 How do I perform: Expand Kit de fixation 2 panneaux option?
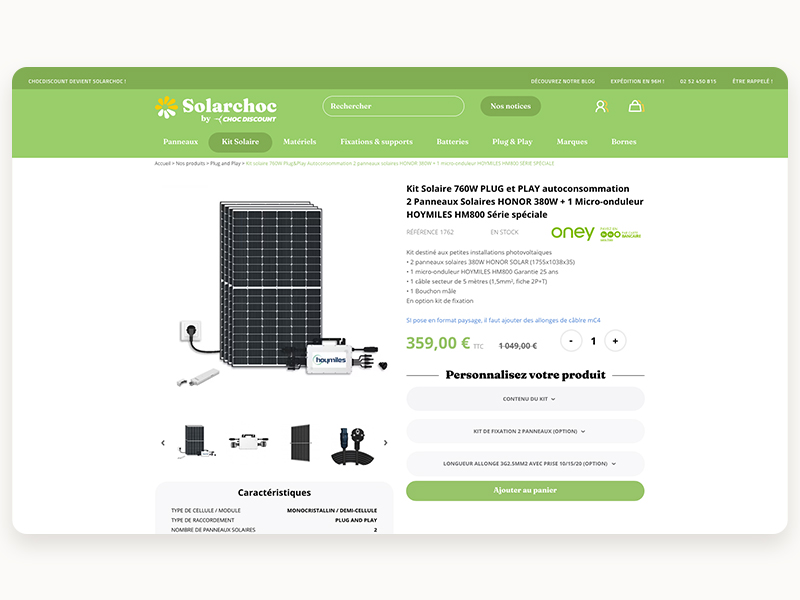coord(525,431)
